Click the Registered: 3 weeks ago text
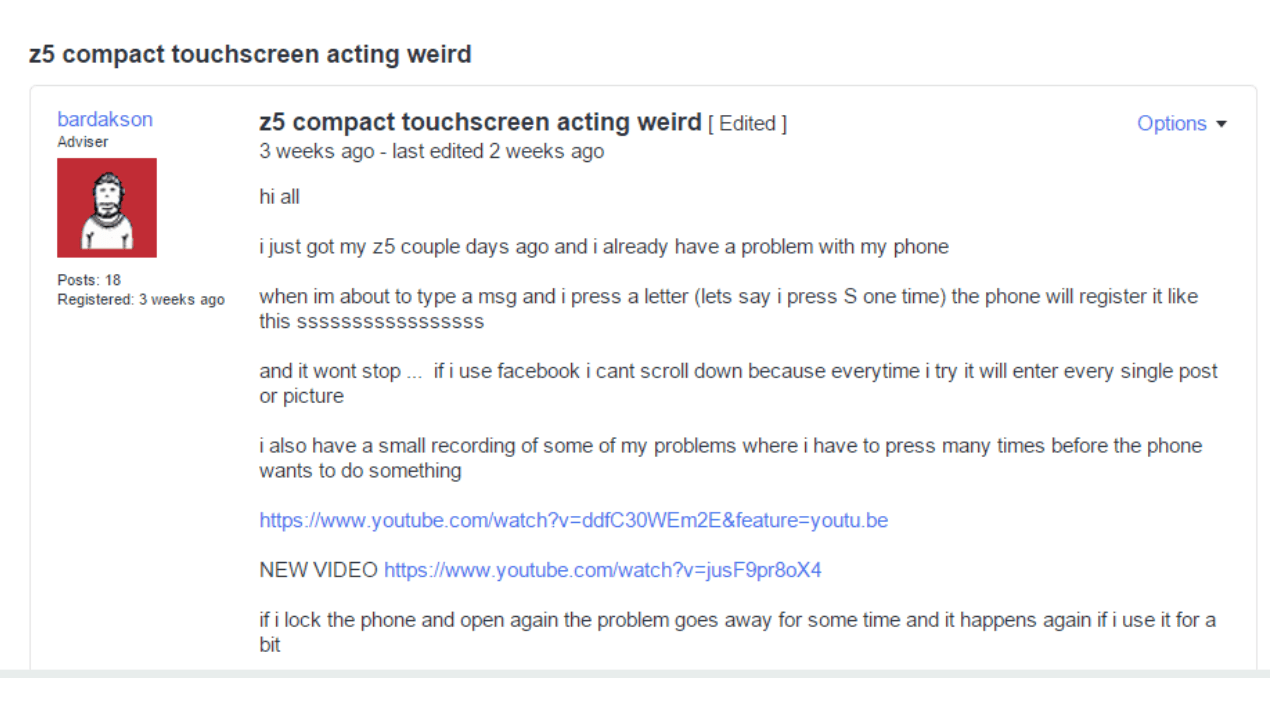The image size is (1280, 720). (x=142, y=299)
